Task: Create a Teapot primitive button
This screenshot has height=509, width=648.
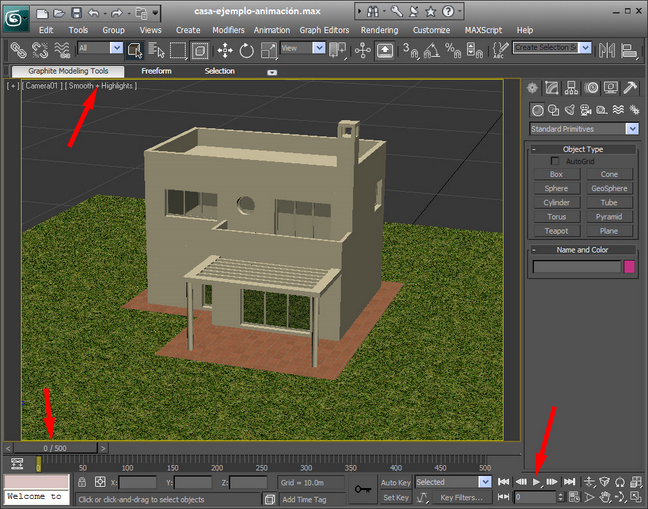Action: [x=556, y=231]
